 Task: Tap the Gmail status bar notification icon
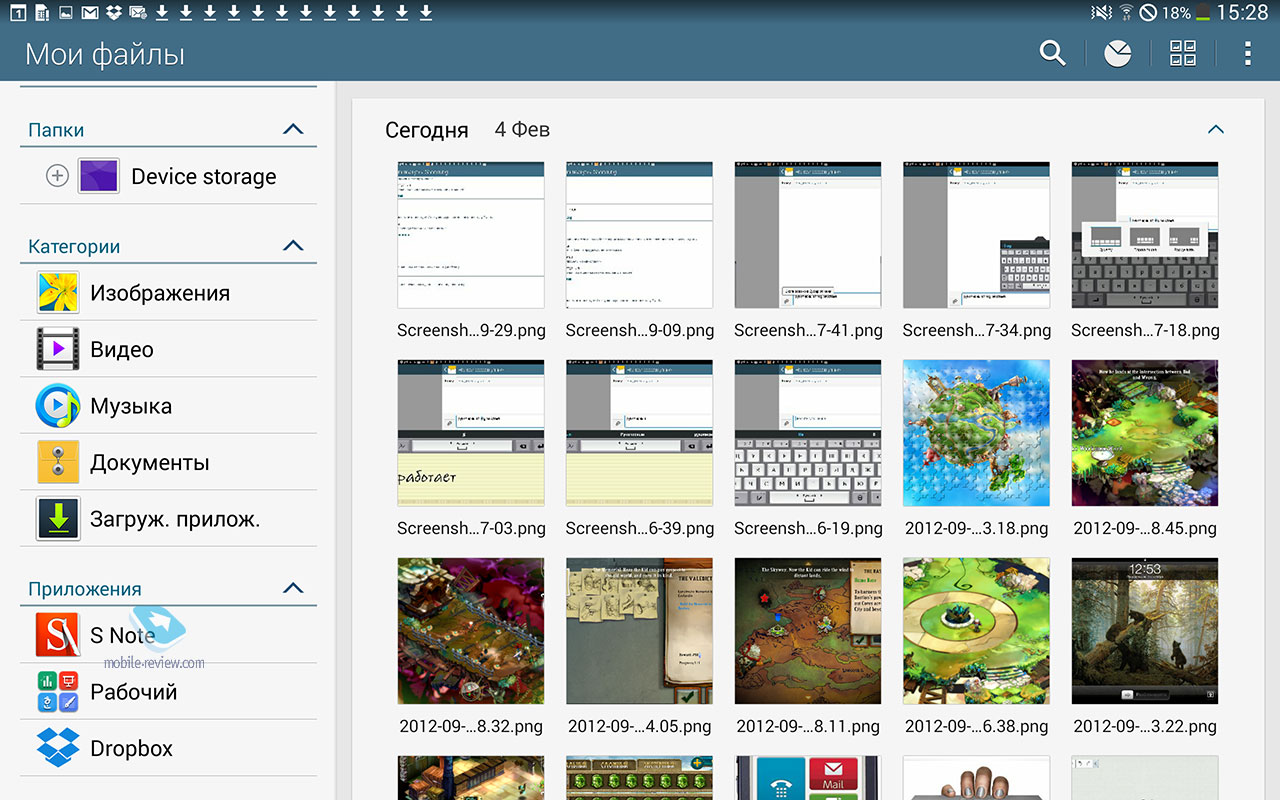(90, 13)
